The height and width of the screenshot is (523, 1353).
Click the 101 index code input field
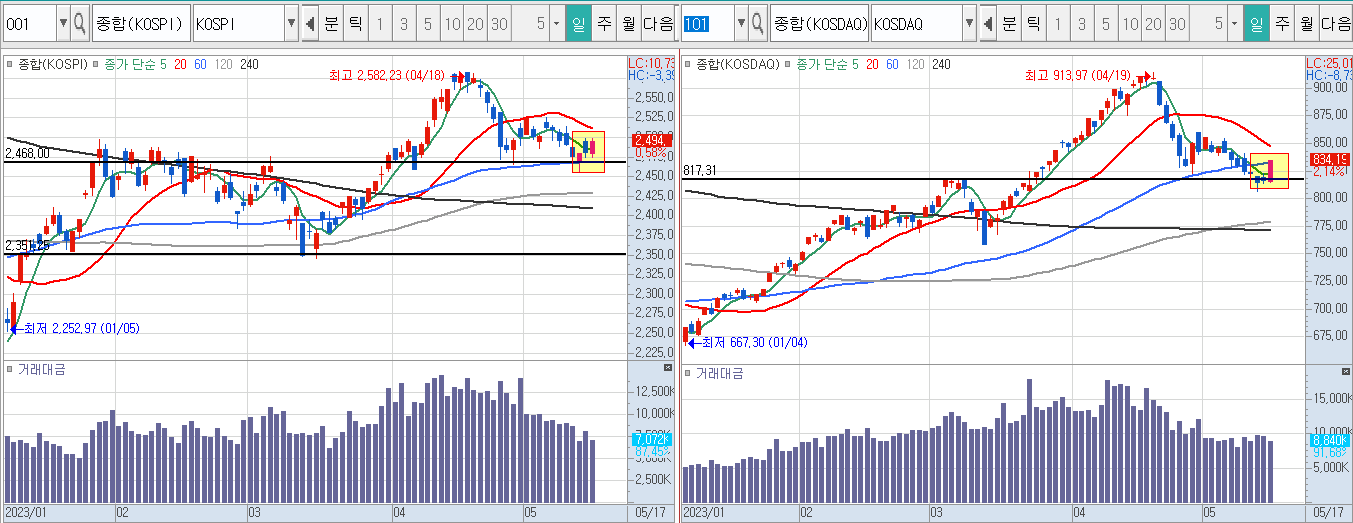pos(707,22)
